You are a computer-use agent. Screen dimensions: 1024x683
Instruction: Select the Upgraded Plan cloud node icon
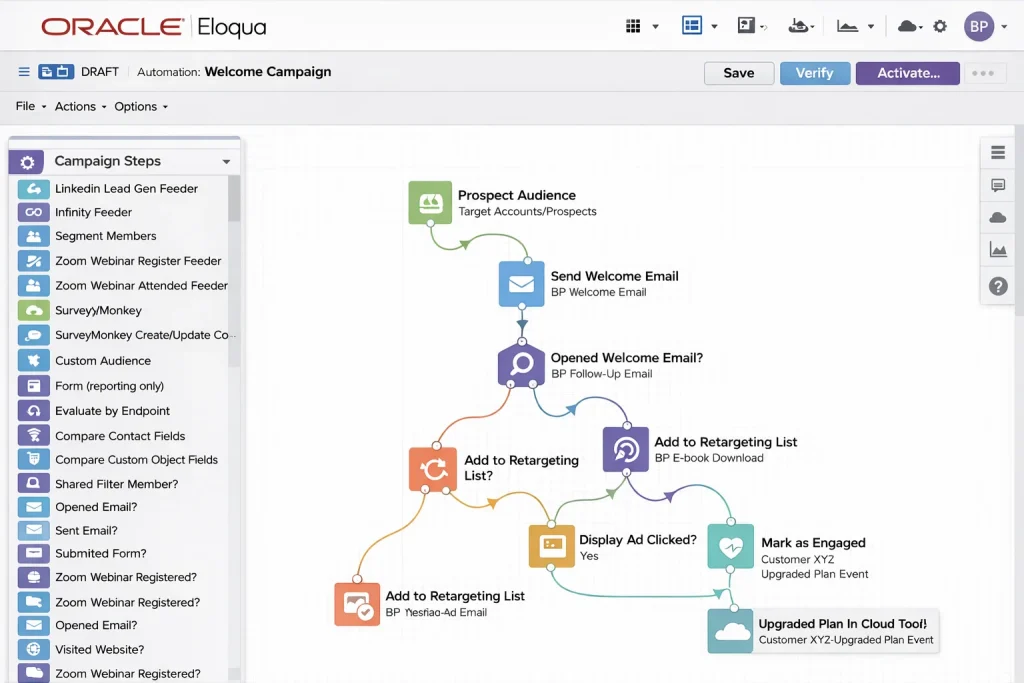[730, 631]
